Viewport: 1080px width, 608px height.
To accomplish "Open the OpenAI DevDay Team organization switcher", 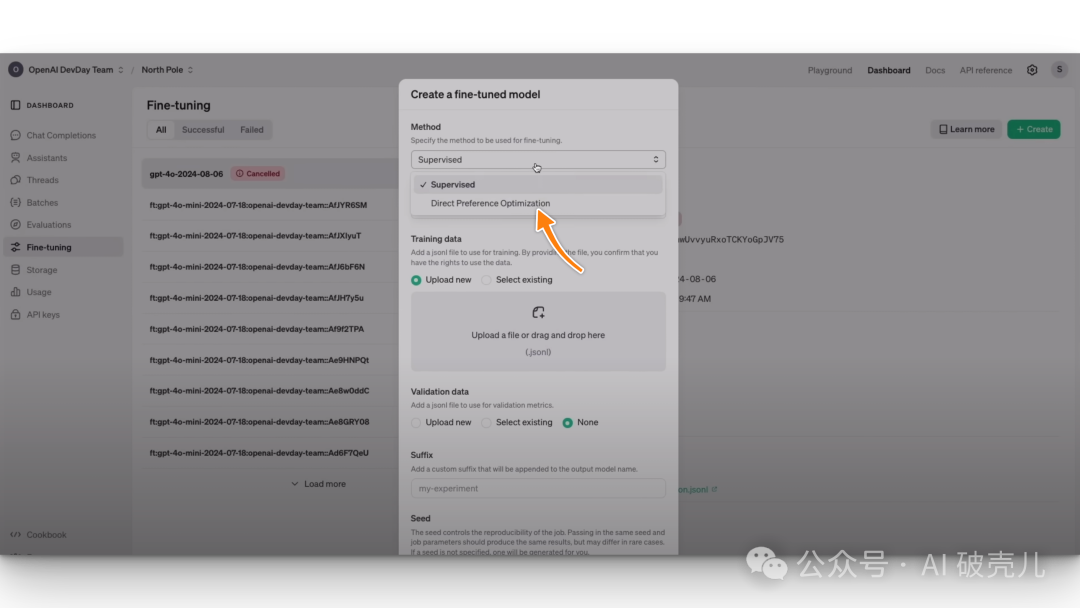I will [67, 70].
